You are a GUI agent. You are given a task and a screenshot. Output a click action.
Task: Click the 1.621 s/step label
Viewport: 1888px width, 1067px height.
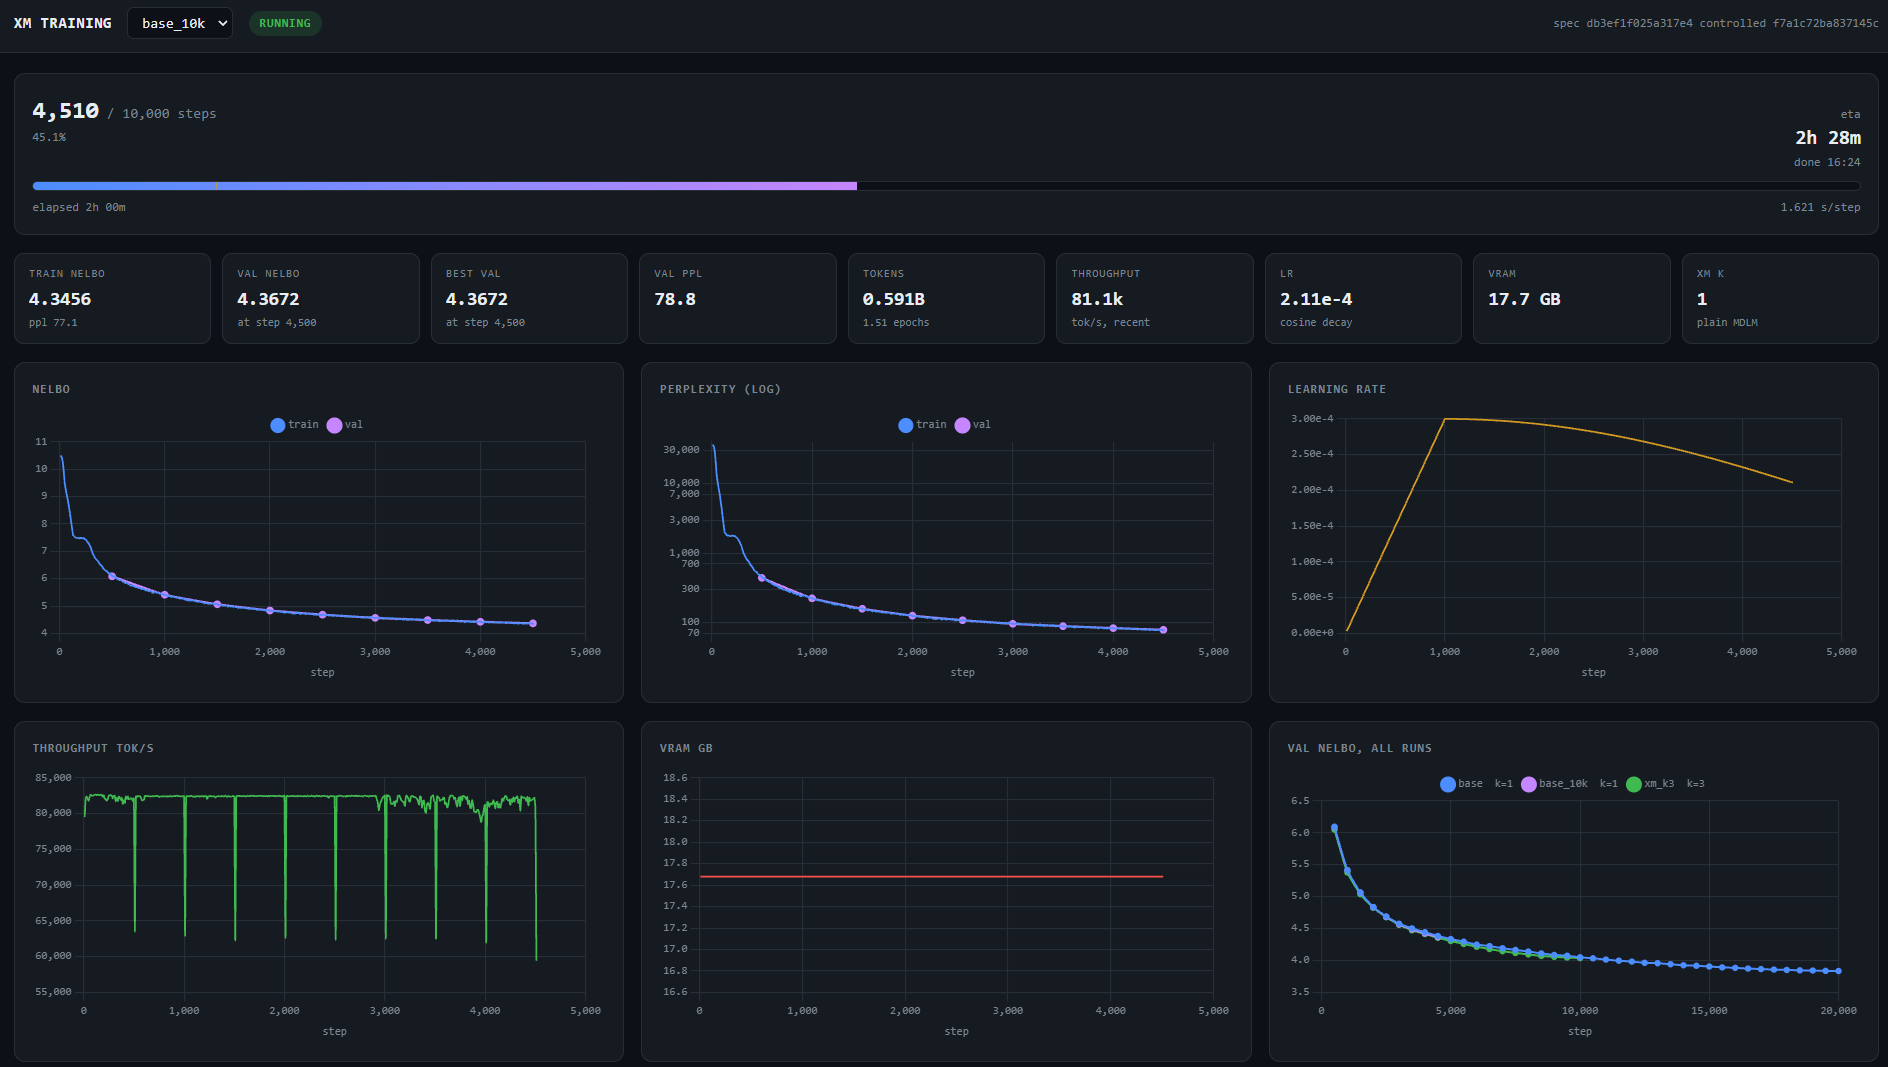click(1820, 207)
